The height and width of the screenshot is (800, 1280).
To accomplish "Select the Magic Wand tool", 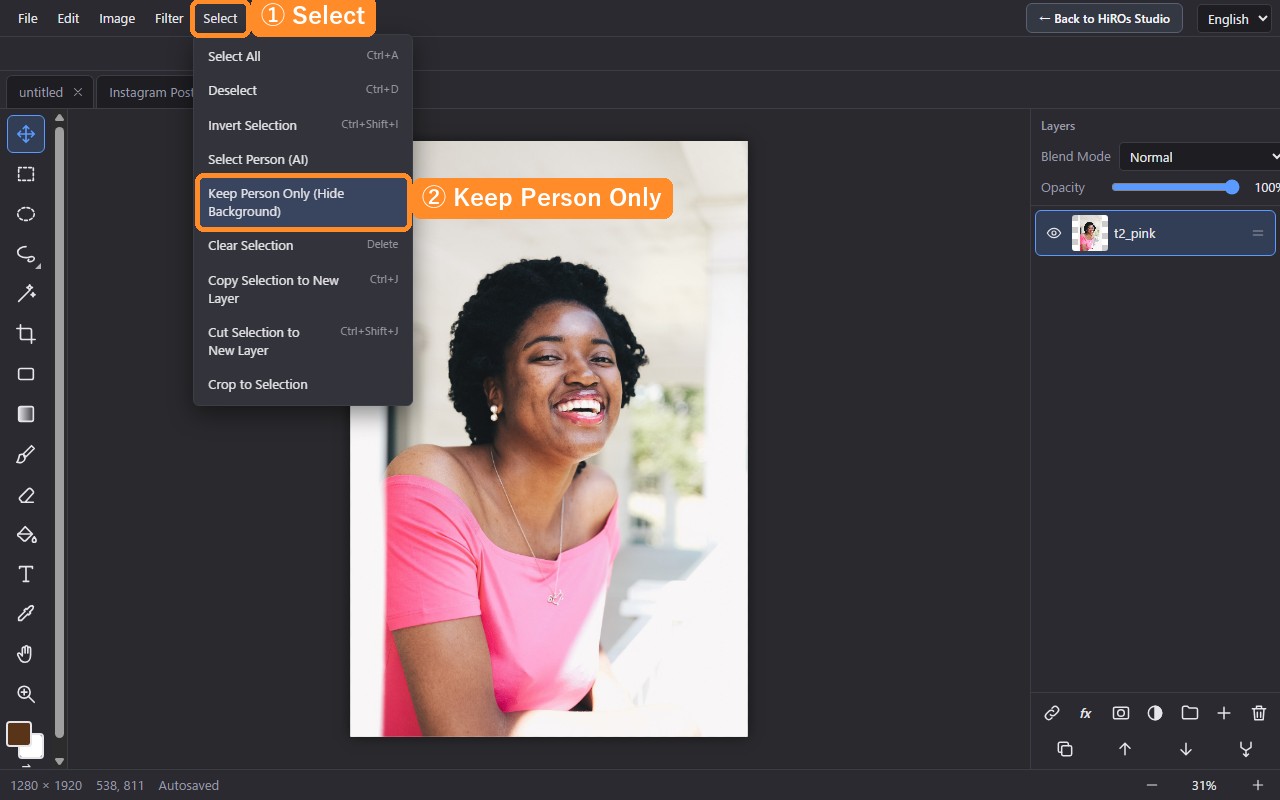I will pos(26,294).
